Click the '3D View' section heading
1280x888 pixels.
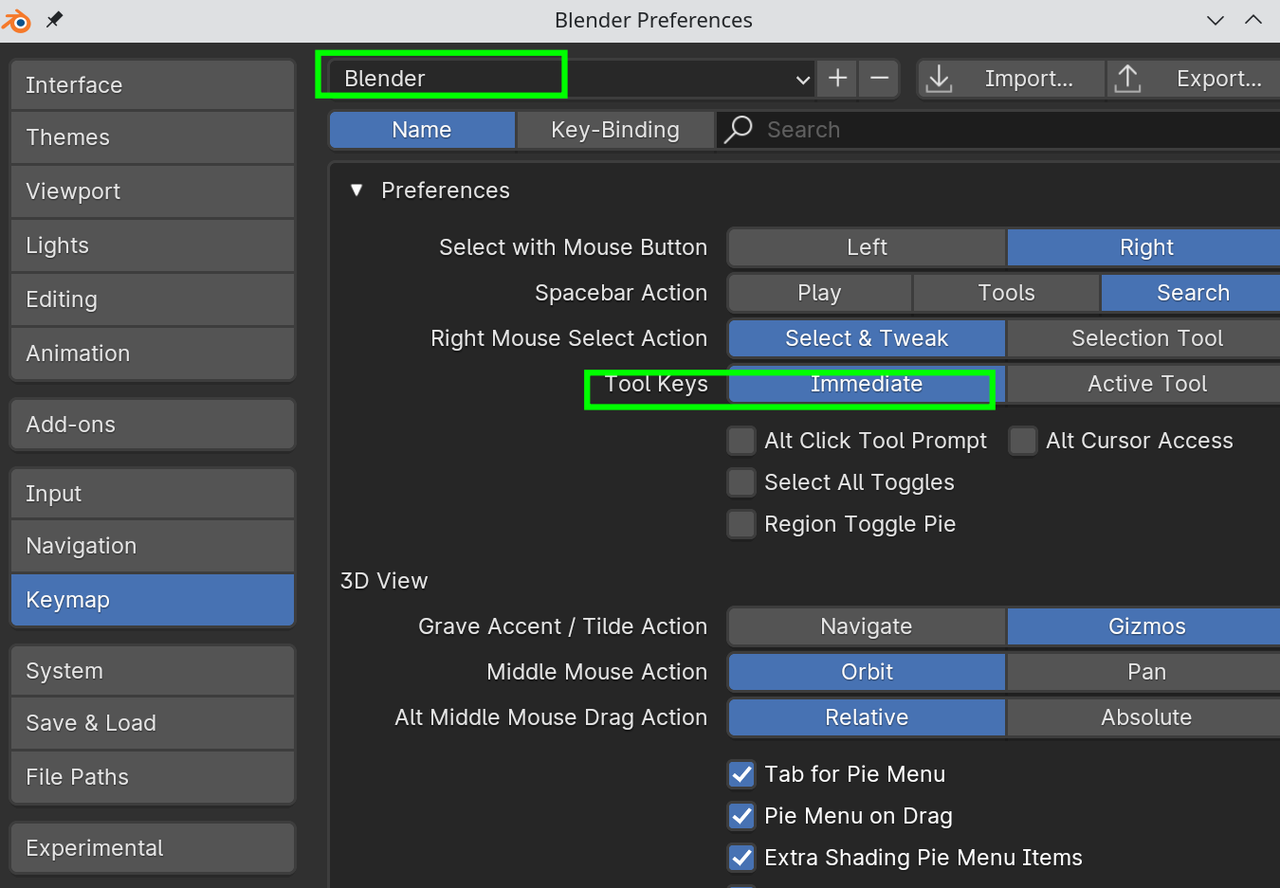click(x=384, y=581)
